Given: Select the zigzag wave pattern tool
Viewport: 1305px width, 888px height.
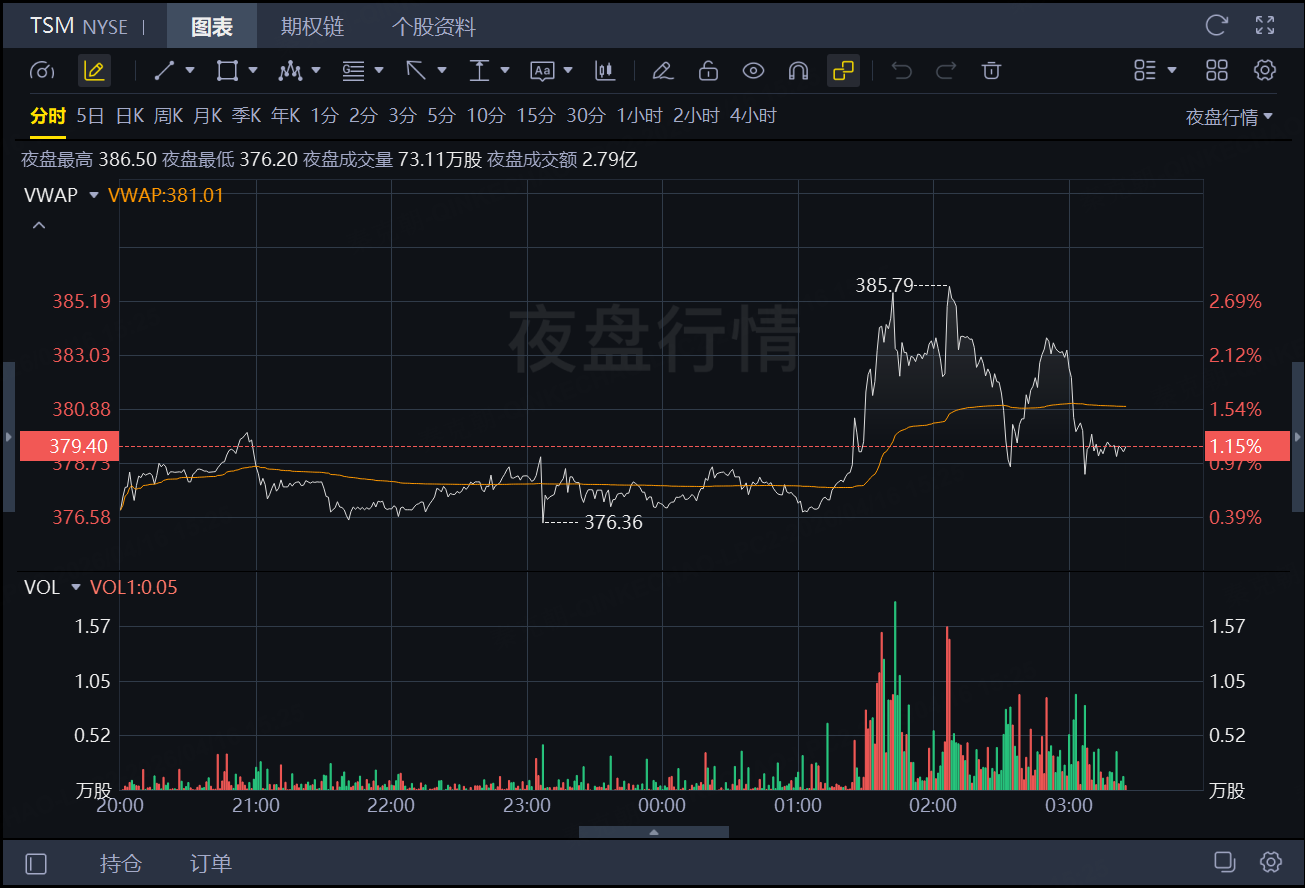Looking at the screenshot, I should click(x=290, y=71).
